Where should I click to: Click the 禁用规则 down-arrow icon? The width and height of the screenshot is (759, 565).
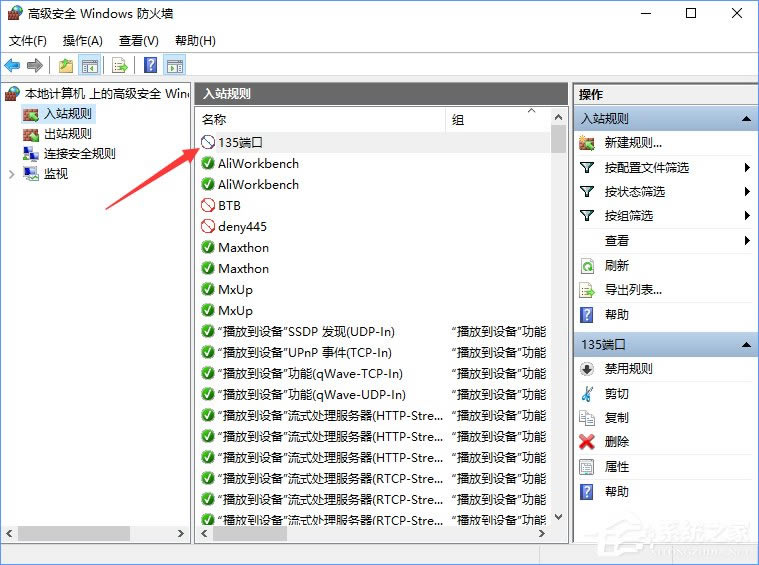point(587,369)
